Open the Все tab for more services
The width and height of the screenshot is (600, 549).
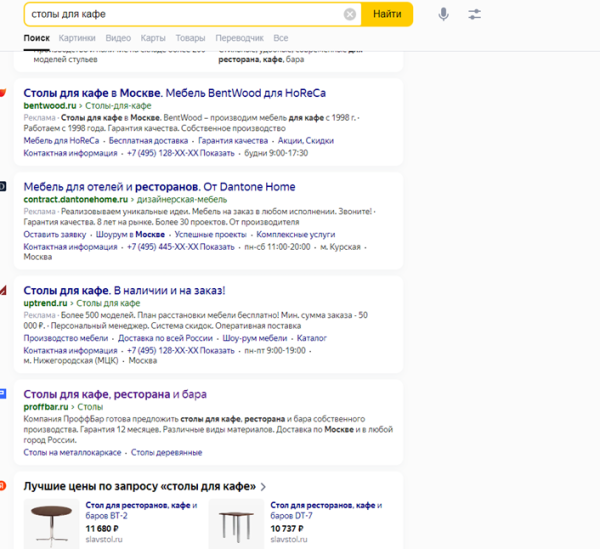[280, 38]
